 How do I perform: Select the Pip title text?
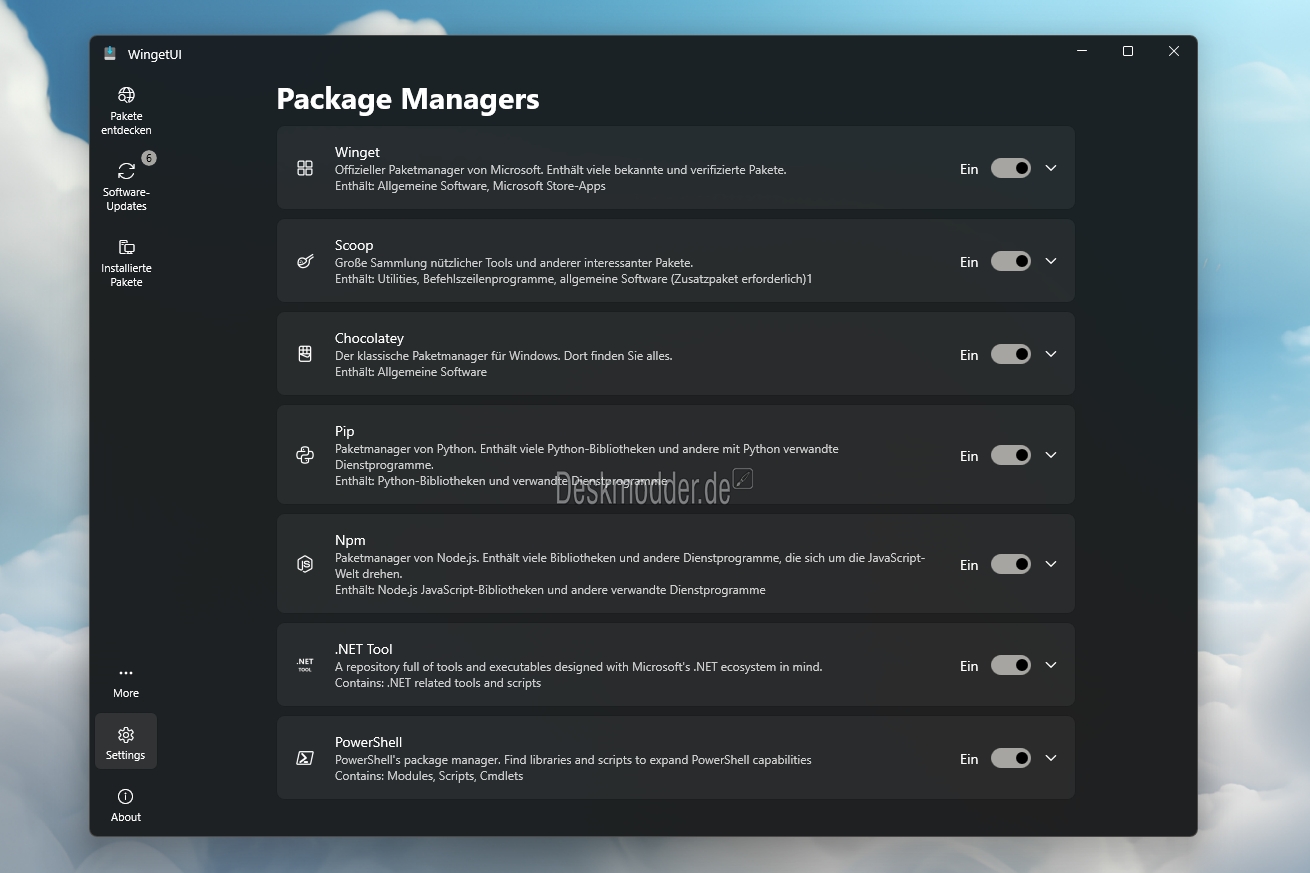pyautogui.click(x=345, y=431)
